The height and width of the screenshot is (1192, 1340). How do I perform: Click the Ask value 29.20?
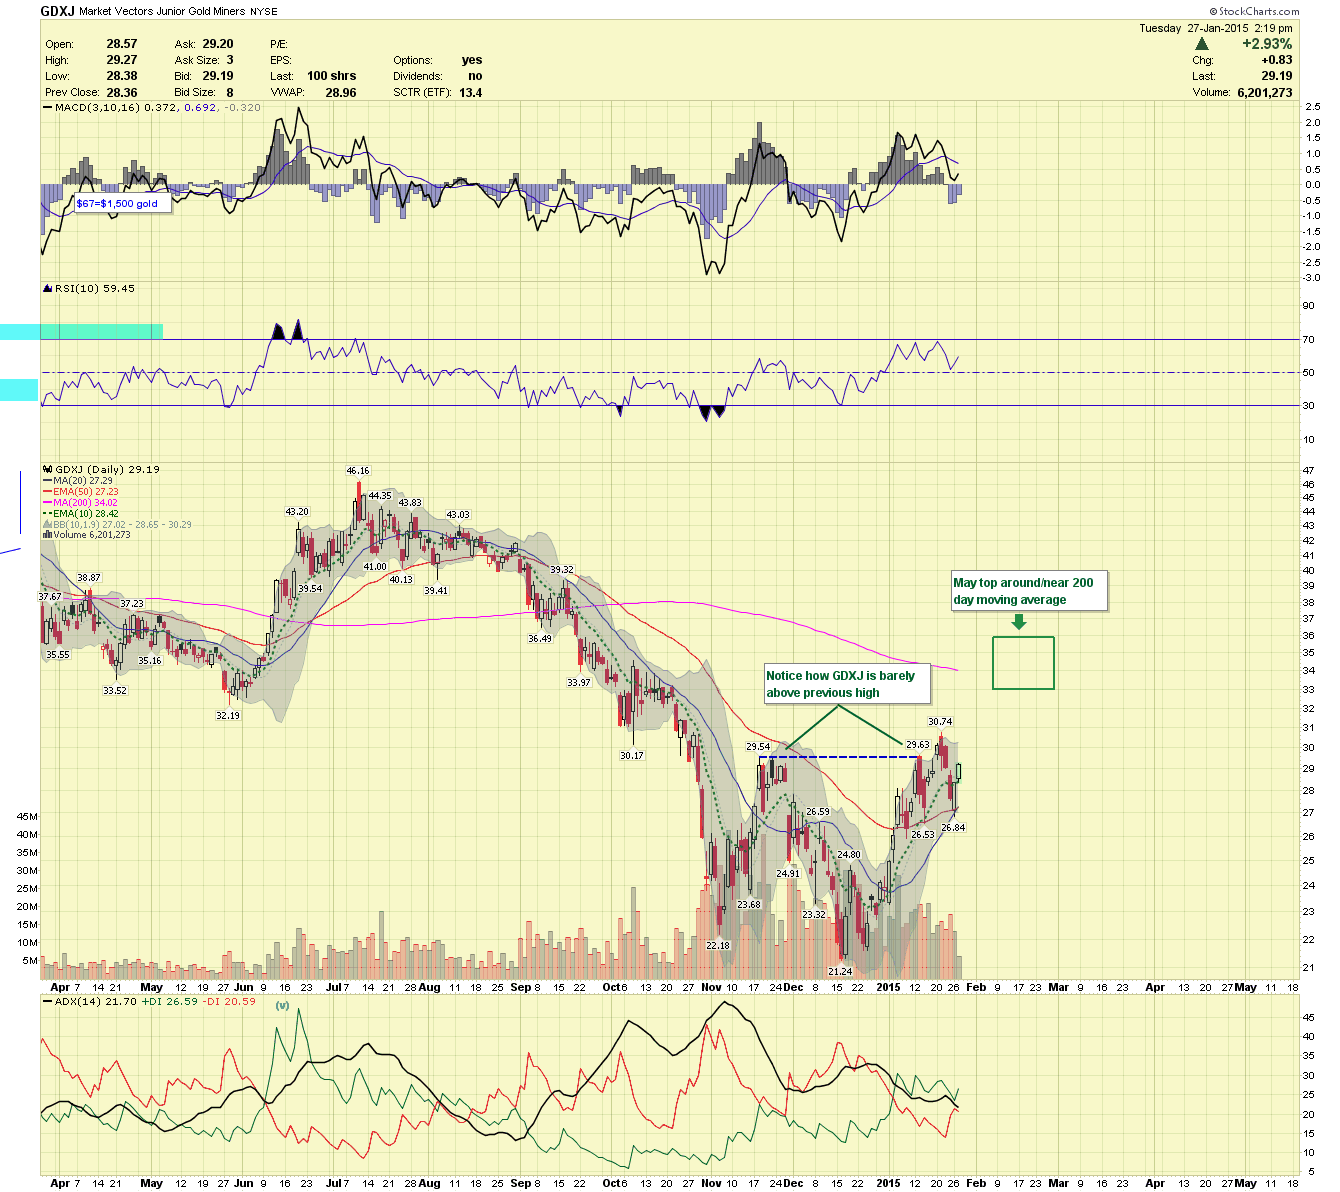[x=218, y=44]
